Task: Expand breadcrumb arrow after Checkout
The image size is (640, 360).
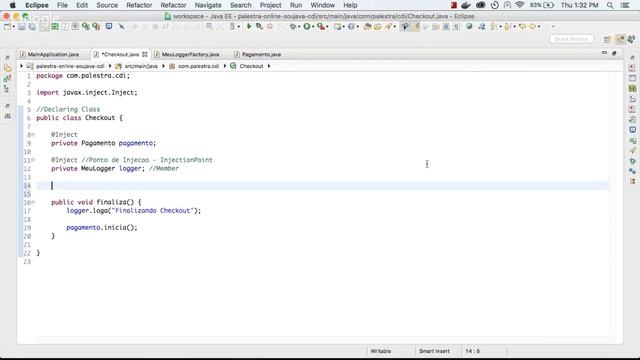Action: (x=269, y=66)
